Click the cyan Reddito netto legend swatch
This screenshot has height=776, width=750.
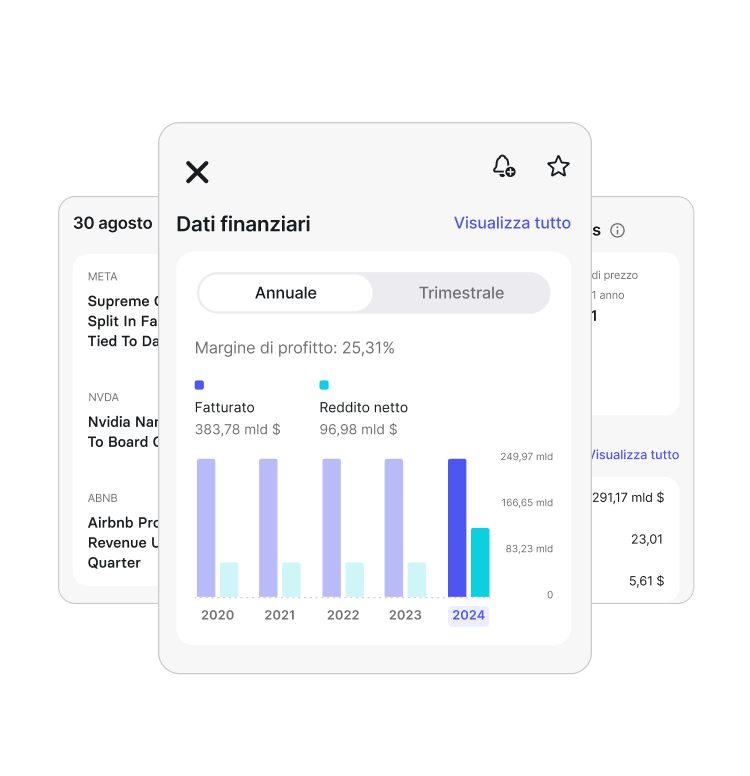pos(324,385)
